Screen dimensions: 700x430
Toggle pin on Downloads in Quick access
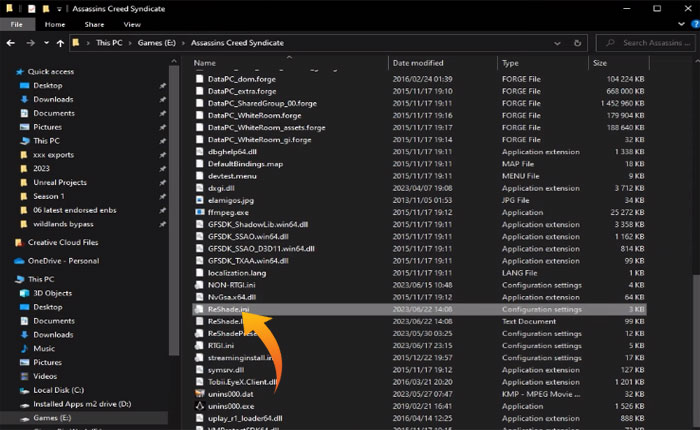(162, 99)
